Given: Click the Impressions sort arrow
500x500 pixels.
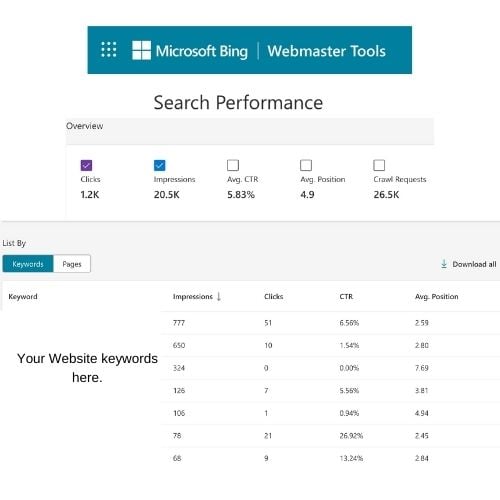Looking at the screenshot, I should tap(219, 296).
